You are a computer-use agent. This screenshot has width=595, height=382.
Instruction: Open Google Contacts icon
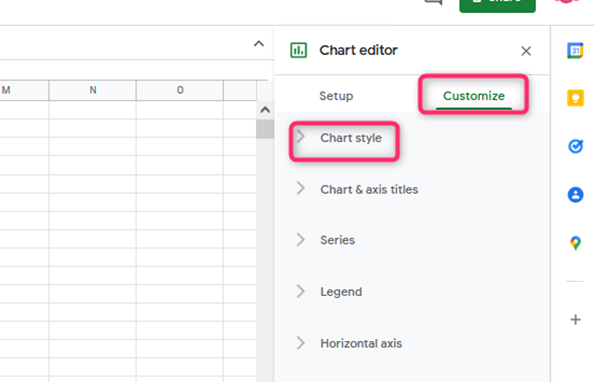coord(575,195)
